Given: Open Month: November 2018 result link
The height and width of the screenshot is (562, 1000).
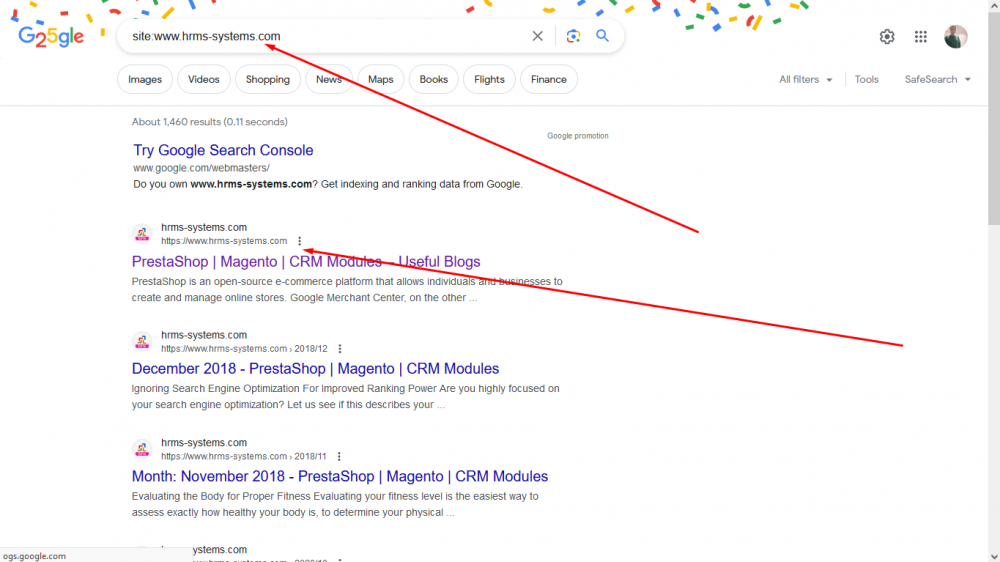Looking at the screenshot, I should click(340, 477).
